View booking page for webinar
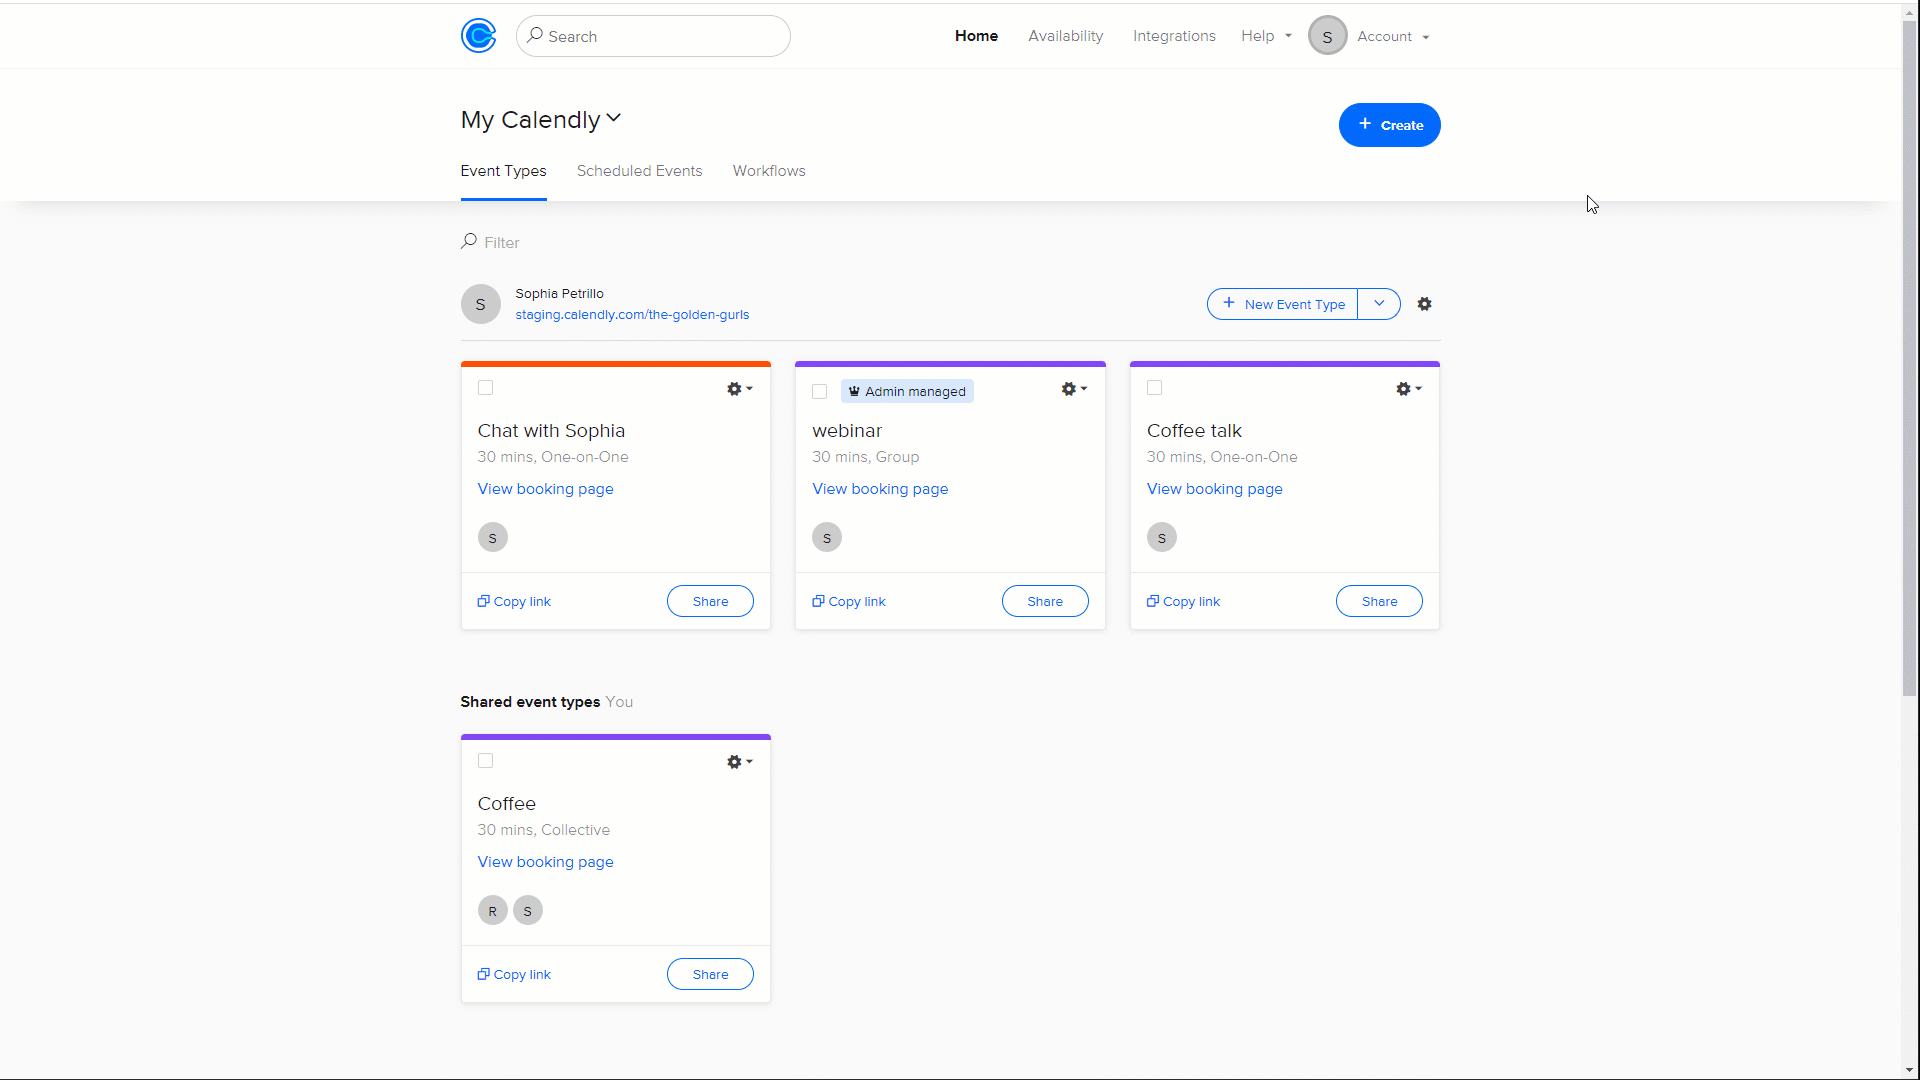Screen dimensions: 1920x1080 (x=880, y=489)
